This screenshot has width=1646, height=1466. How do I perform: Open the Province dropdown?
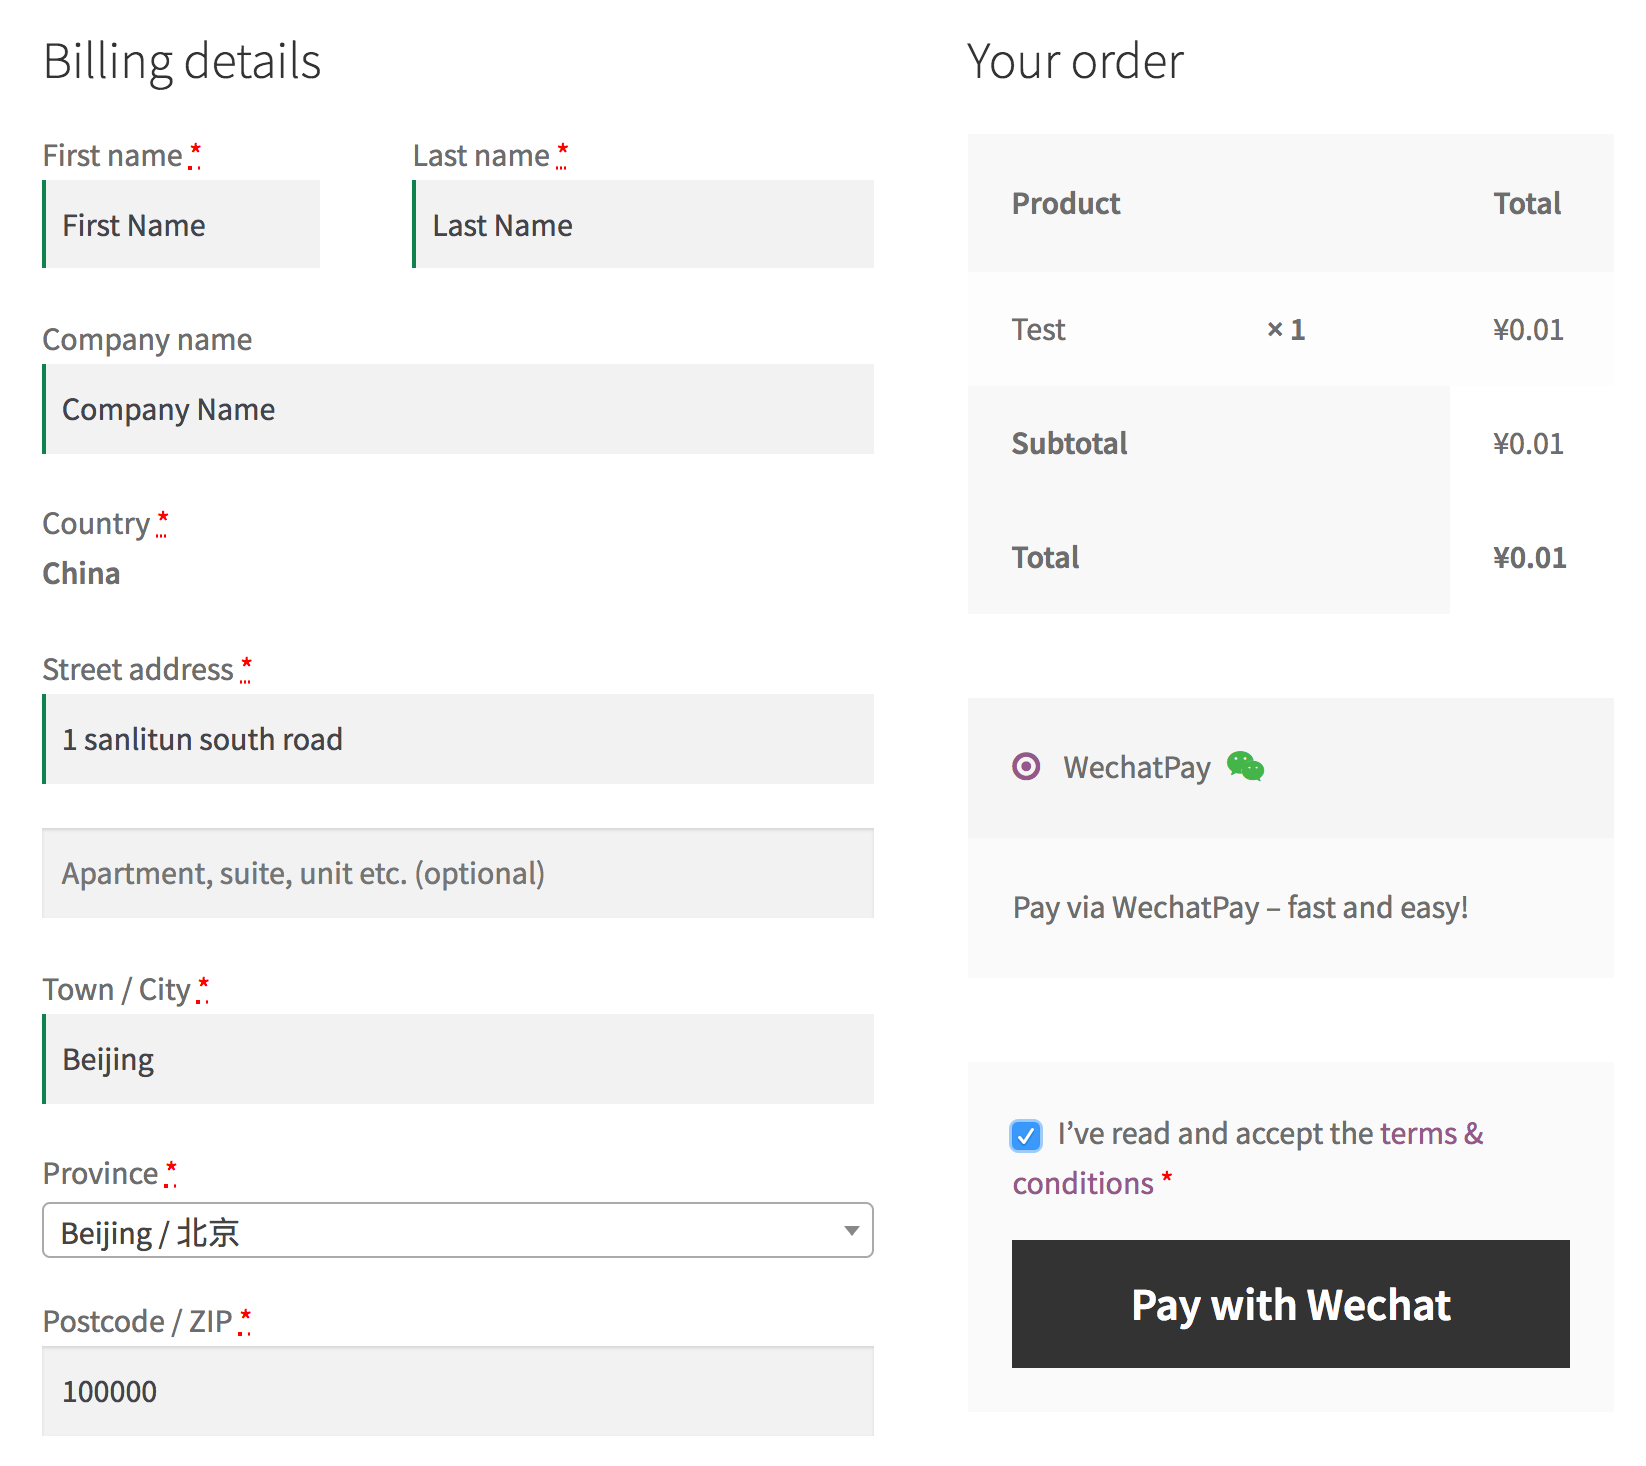pyautogui.click(x=457, y=1231)
